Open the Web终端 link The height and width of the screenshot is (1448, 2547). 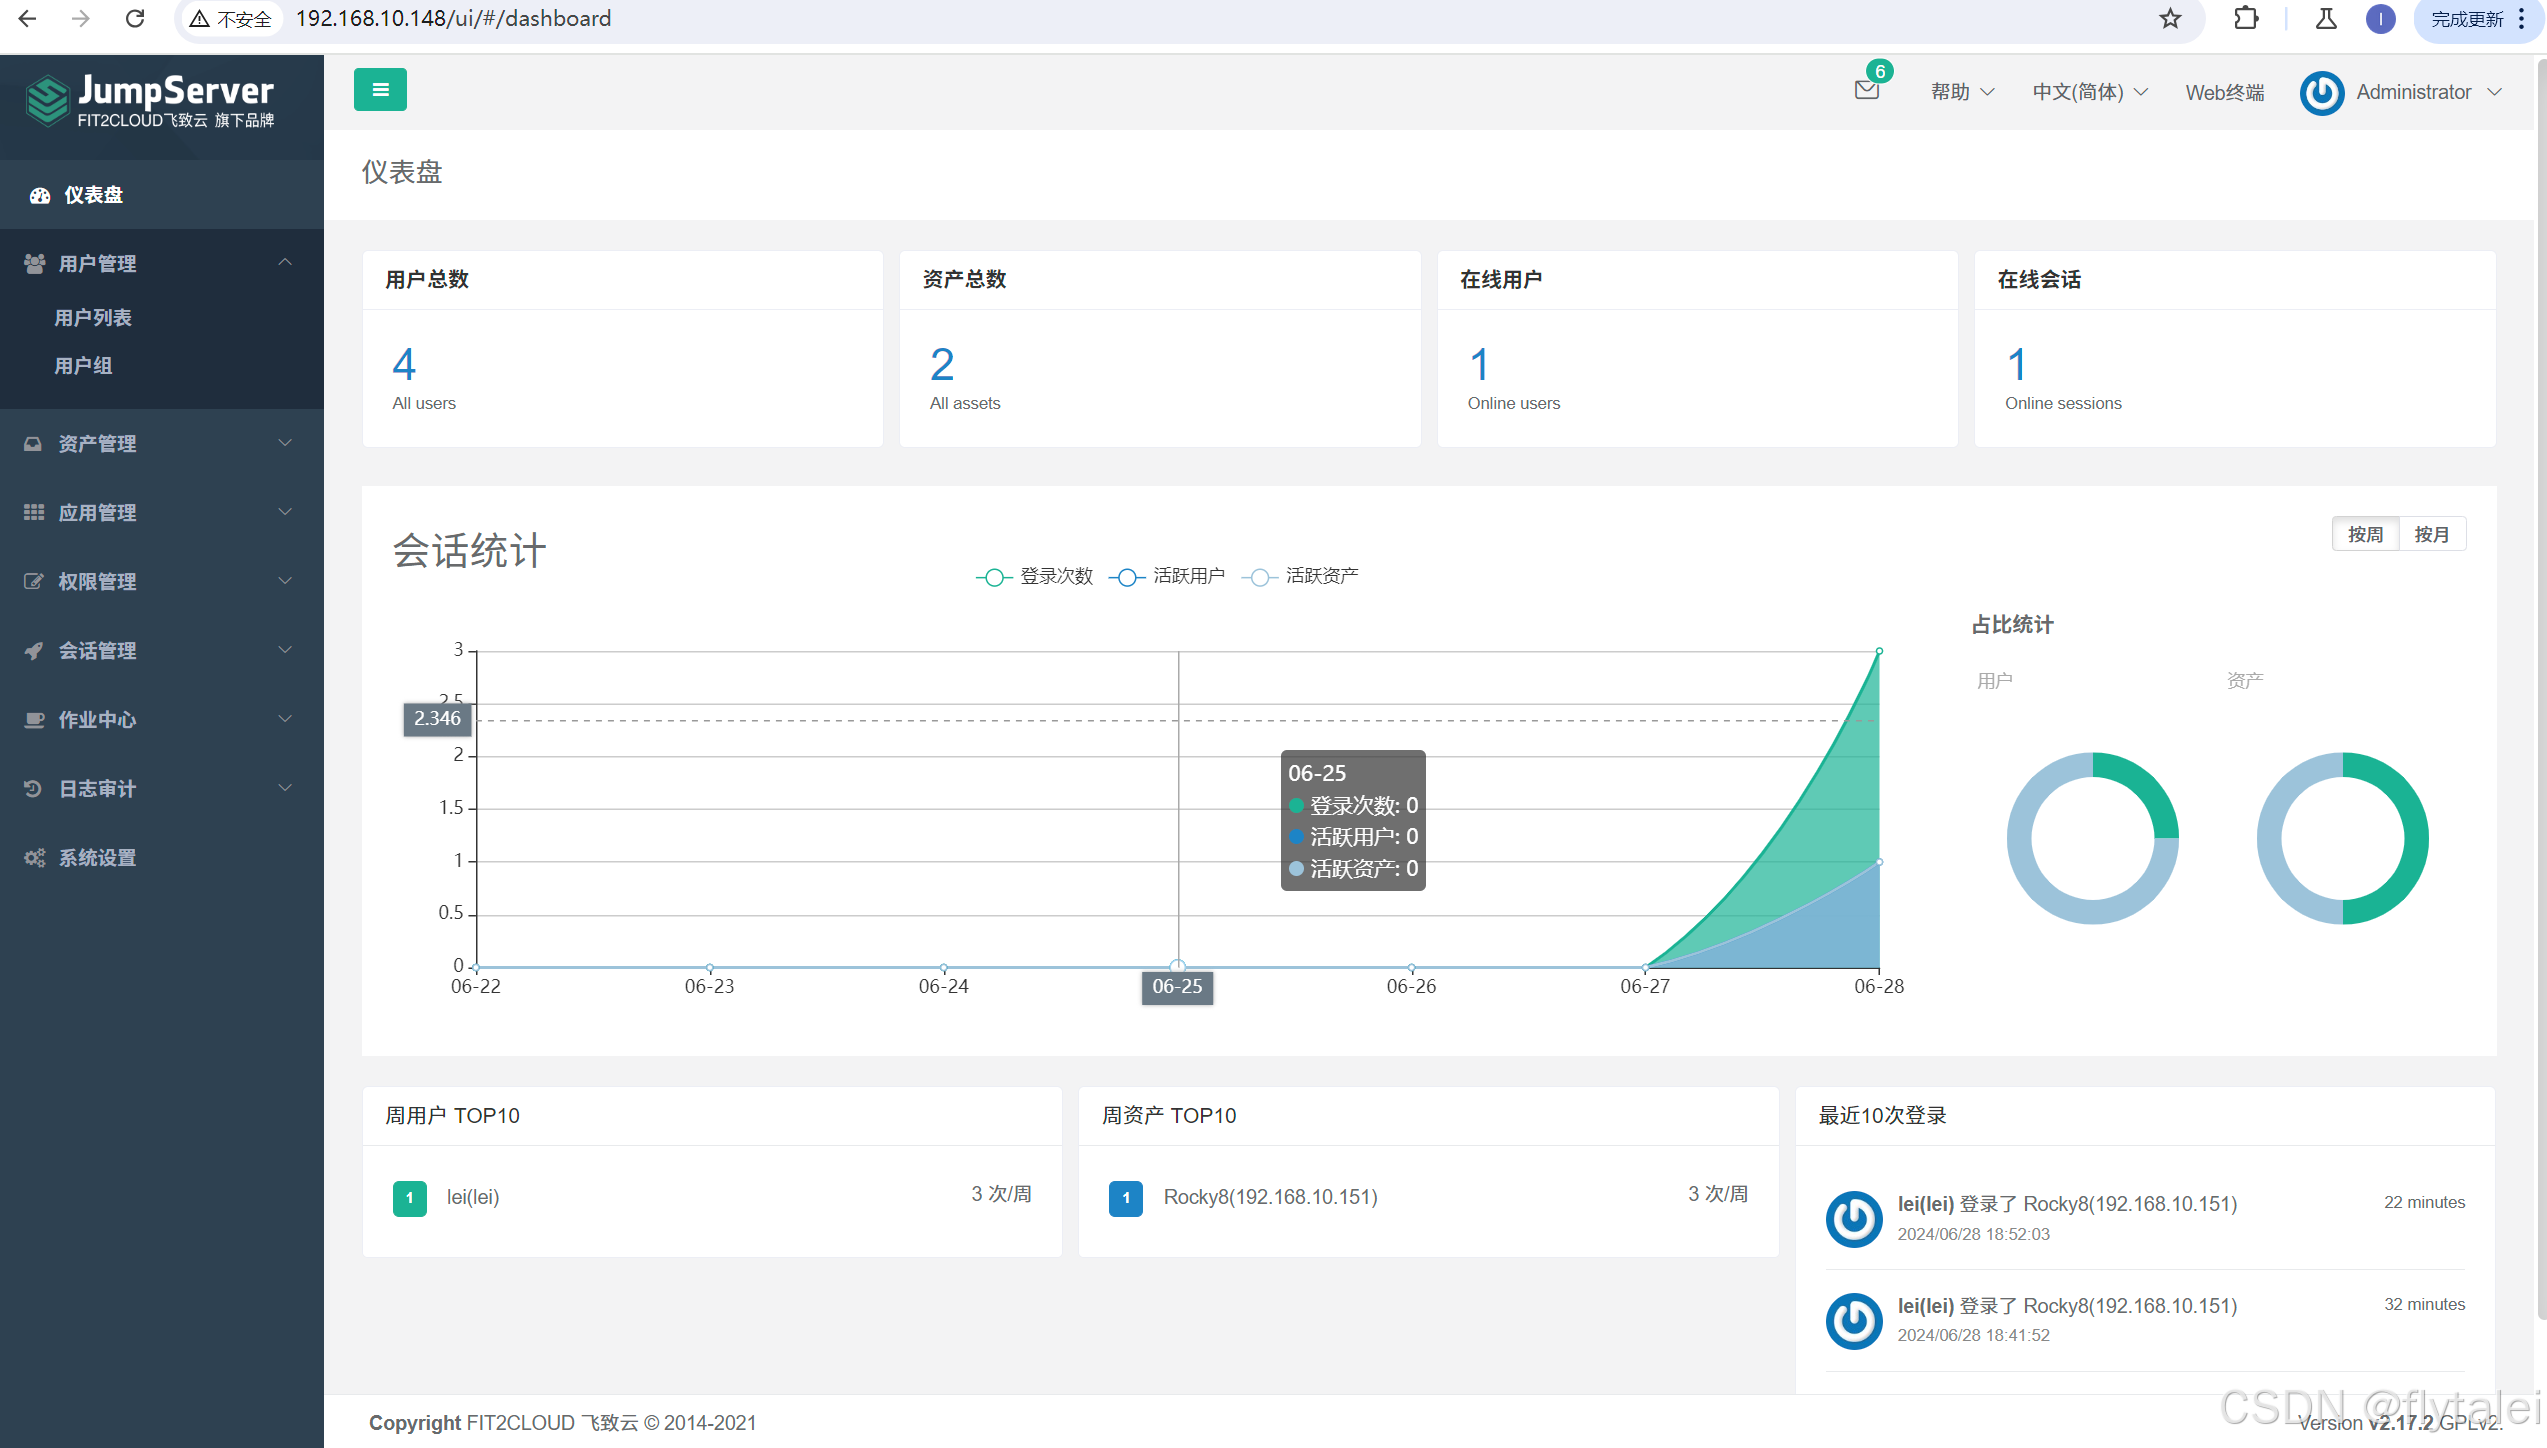pyautogui.click(x=2224, y=92)
